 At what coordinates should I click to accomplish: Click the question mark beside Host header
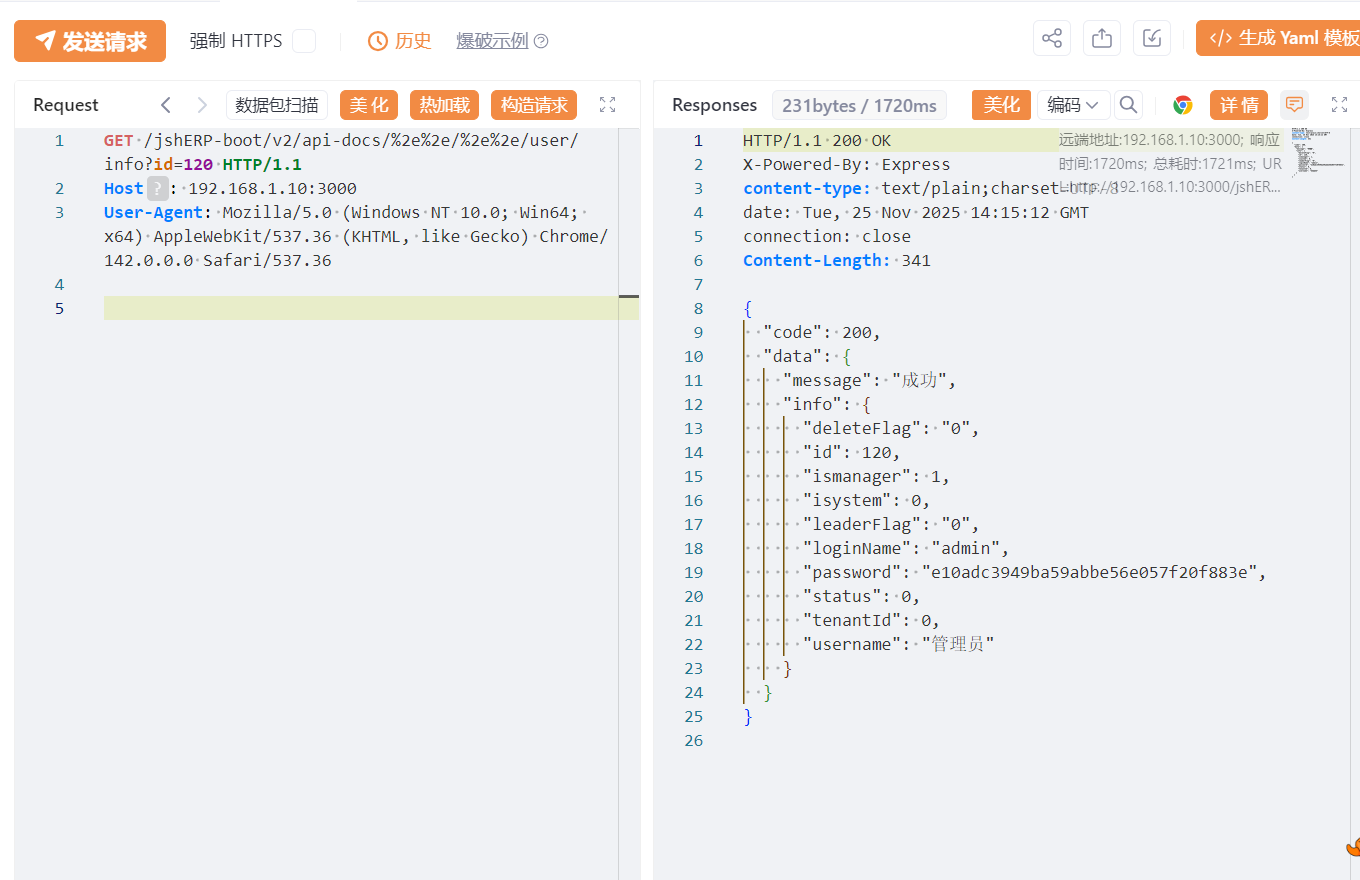pos(157,188)
